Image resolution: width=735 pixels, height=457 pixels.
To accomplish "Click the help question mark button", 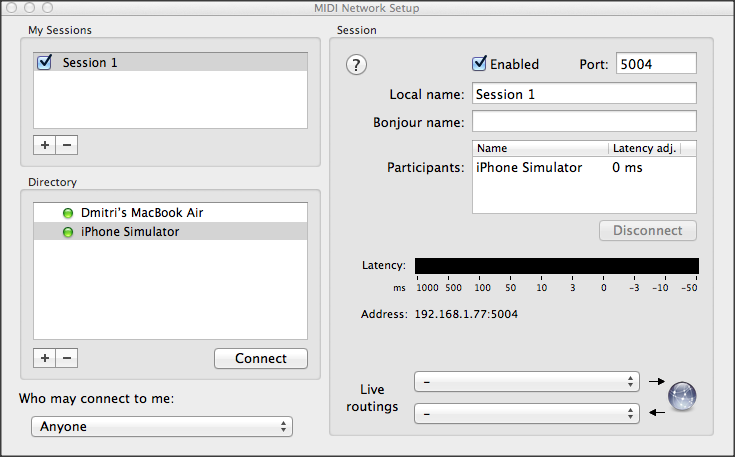I will pyautogui.click(x=357, y=65).
